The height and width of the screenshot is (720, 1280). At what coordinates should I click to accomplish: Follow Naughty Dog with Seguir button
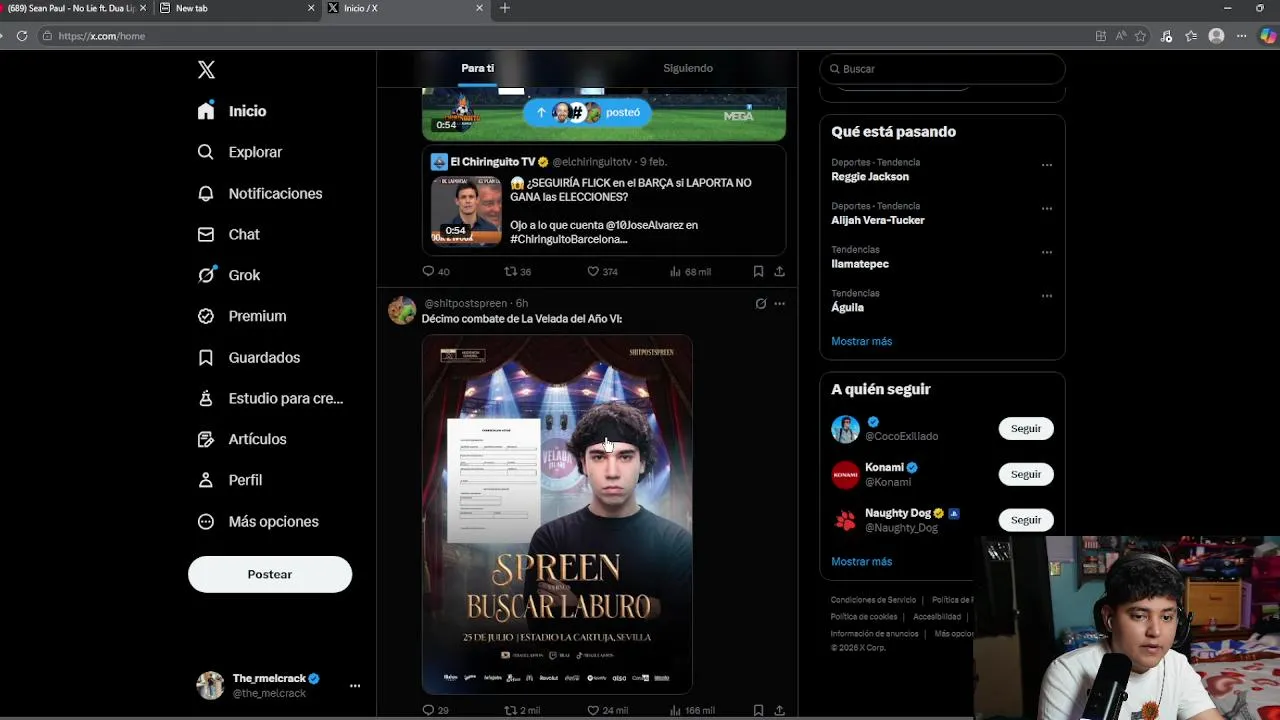click(x=1026, y=520)
